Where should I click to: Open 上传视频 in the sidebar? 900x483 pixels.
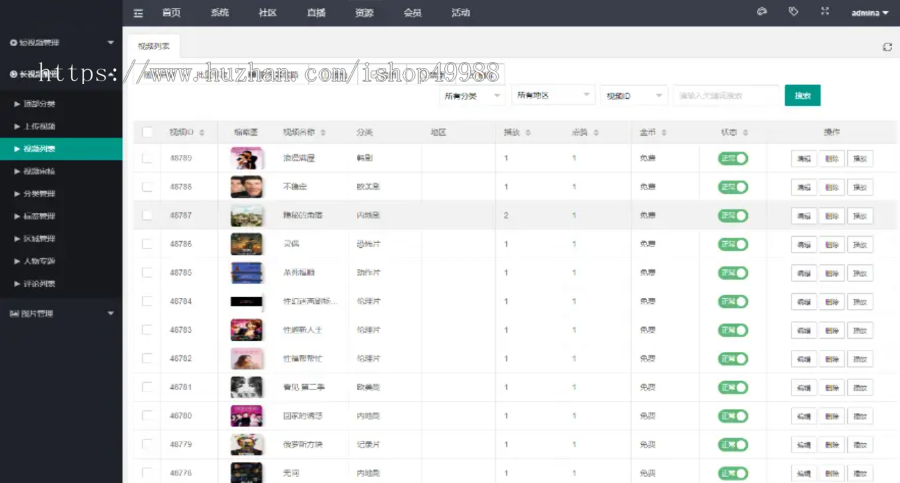pos(61,126)
